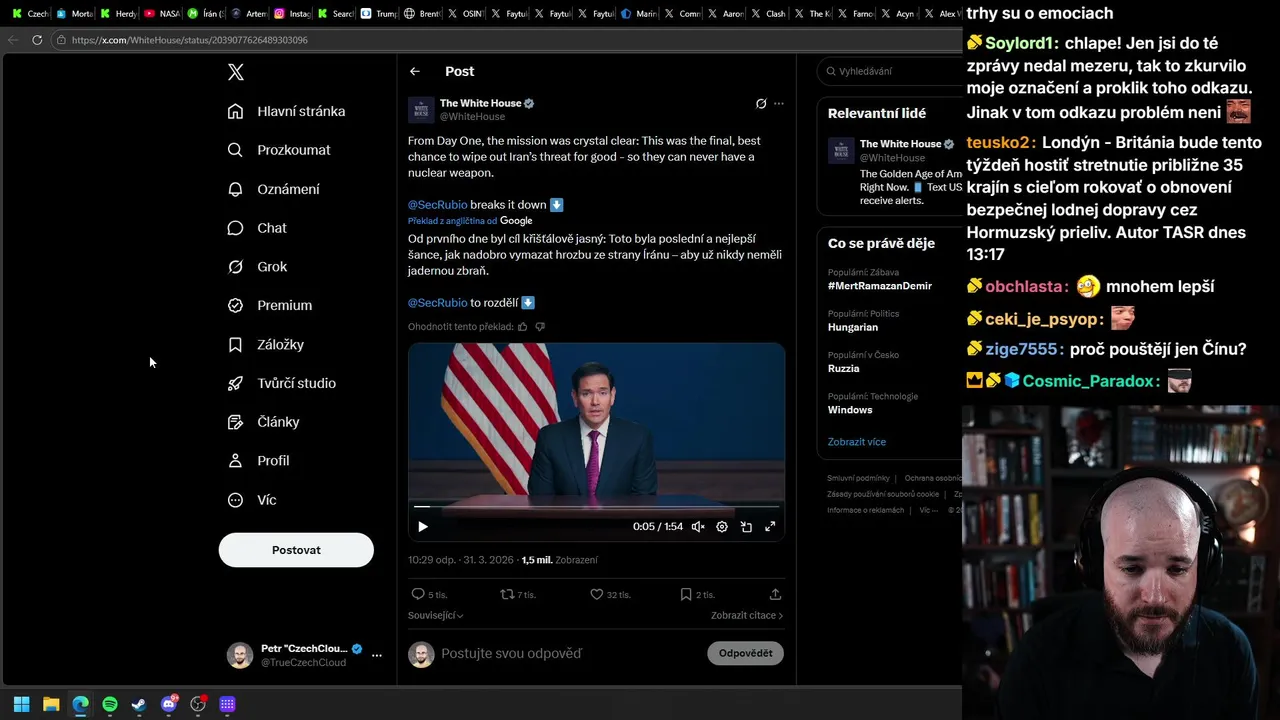Open post options three-dot menu
1280x720 pixels.
[779, 103]
